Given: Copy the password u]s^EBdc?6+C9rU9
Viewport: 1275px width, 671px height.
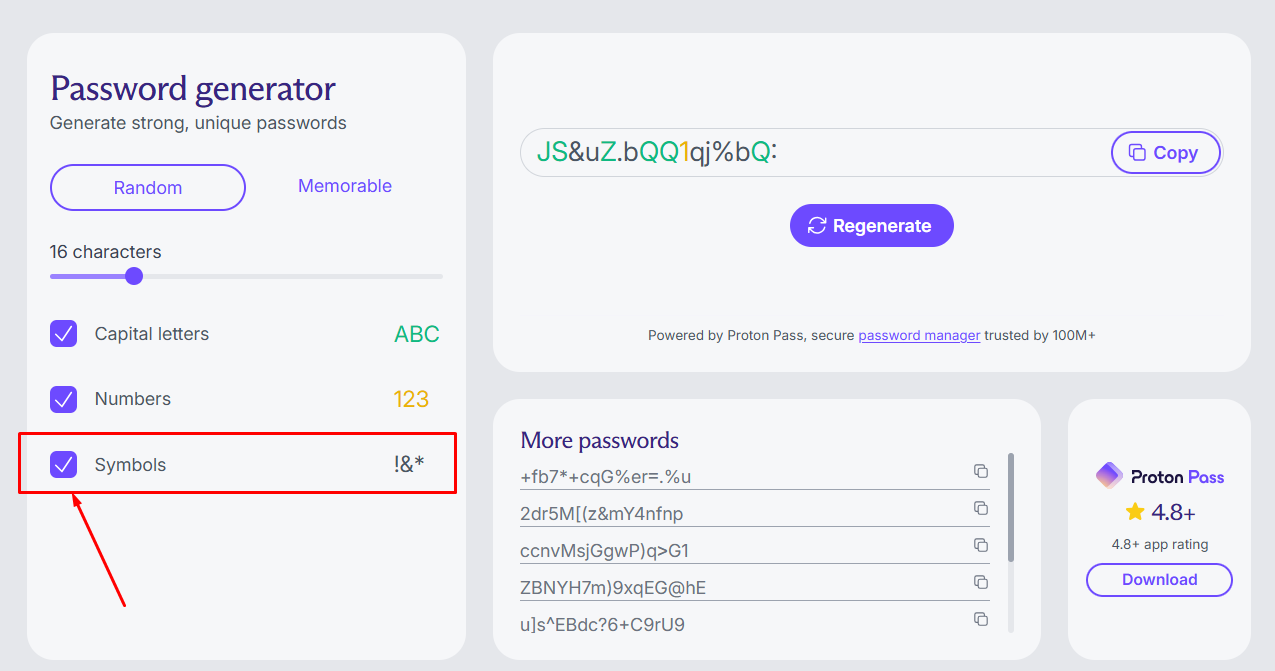Looking at the screenshot, I should (981, 619).
